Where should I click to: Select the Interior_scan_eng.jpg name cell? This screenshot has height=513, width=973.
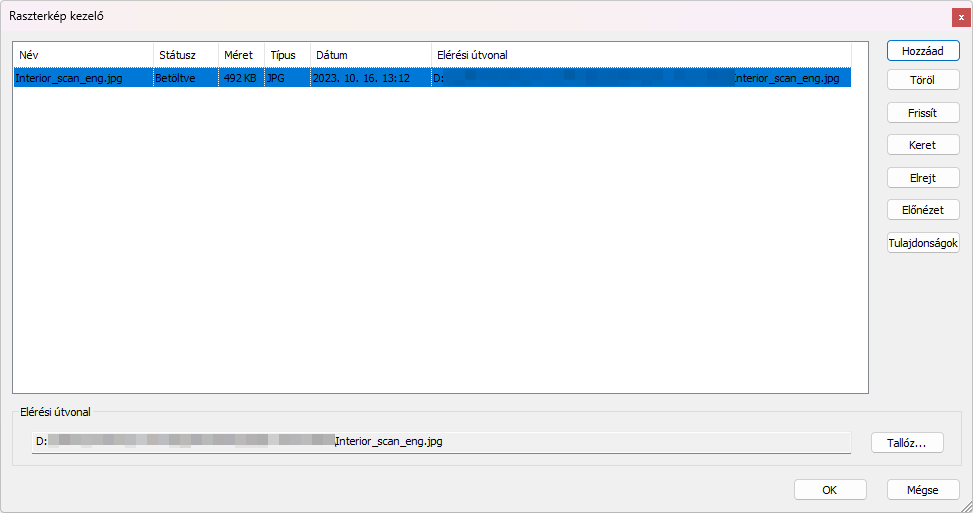tap(84, 78)
